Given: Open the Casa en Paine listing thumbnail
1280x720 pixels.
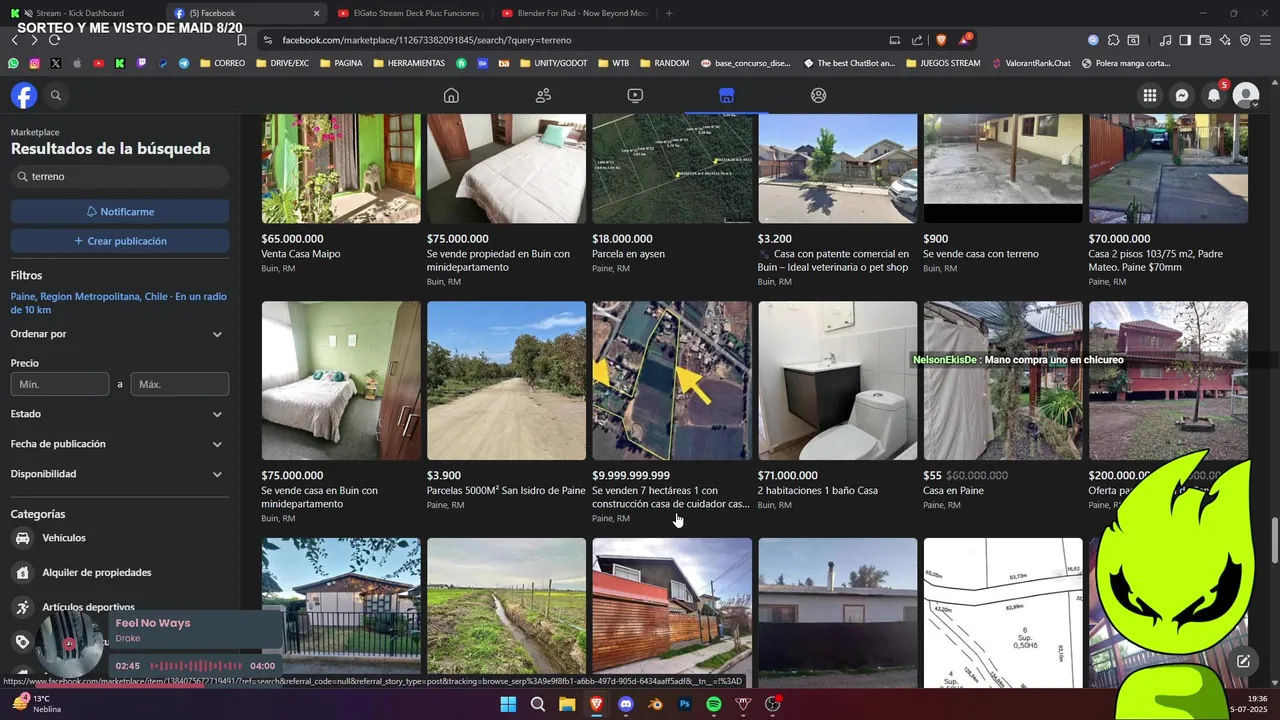Looking at the screenshot, I should pos(1003,381).
